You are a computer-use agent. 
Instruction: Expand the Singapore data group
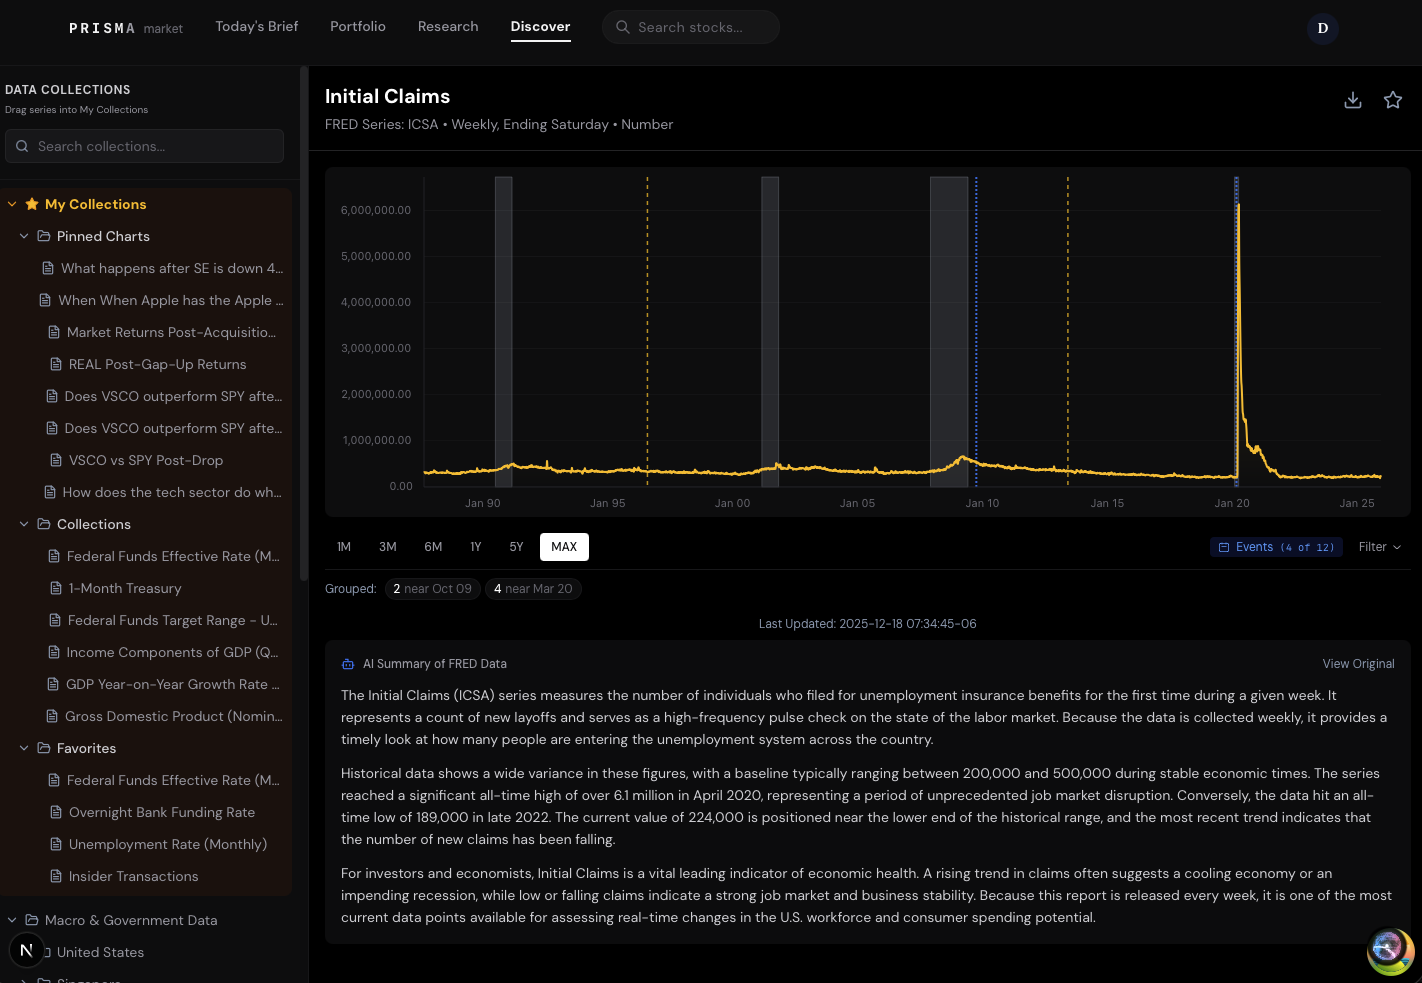point(23,978)
